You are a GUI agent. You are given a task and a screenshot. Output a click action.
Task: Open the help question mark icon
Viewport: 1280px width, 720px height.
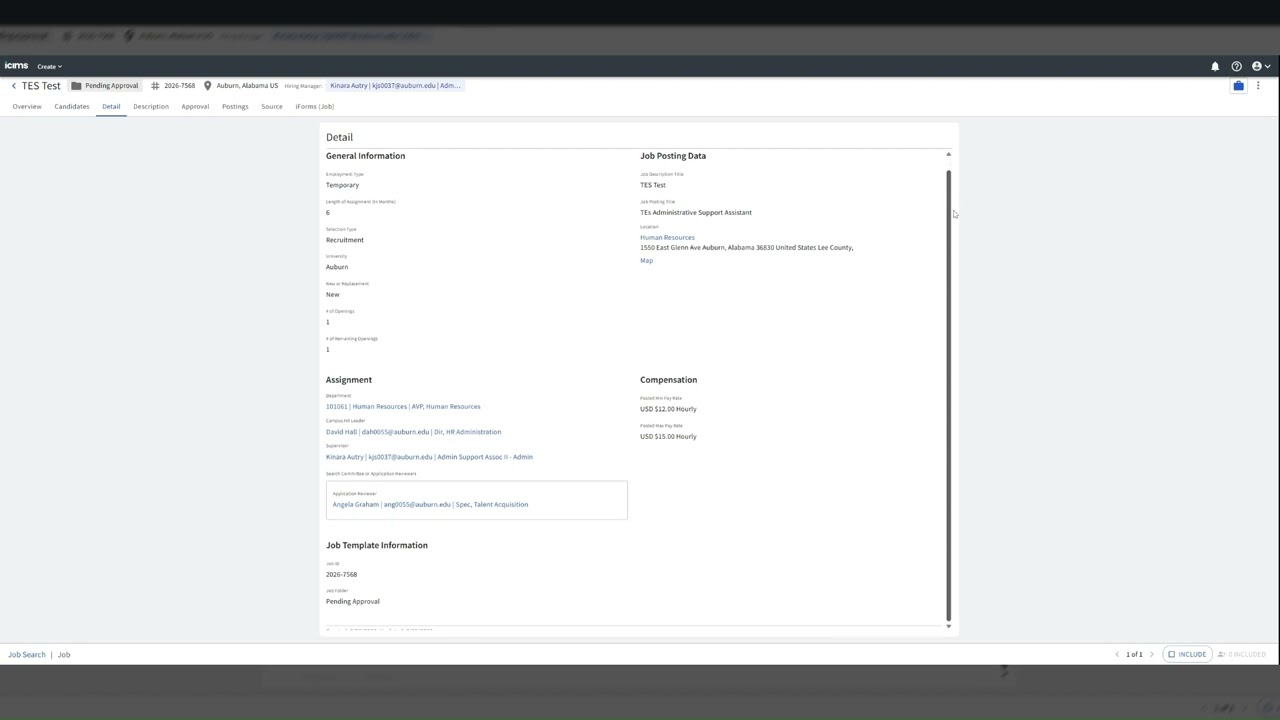pyautogui.click(x=1236, y=66)
